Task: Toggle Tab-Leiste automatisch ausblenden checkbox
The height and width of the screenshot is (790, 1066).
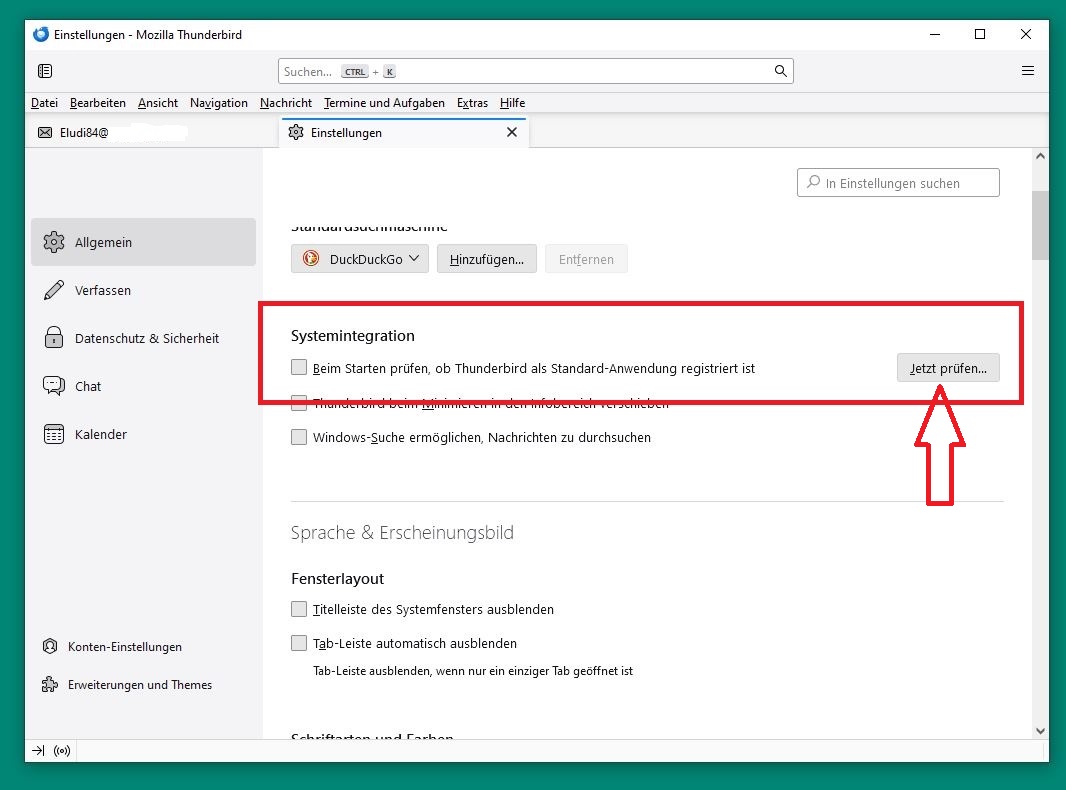Action: click(299, 643)
